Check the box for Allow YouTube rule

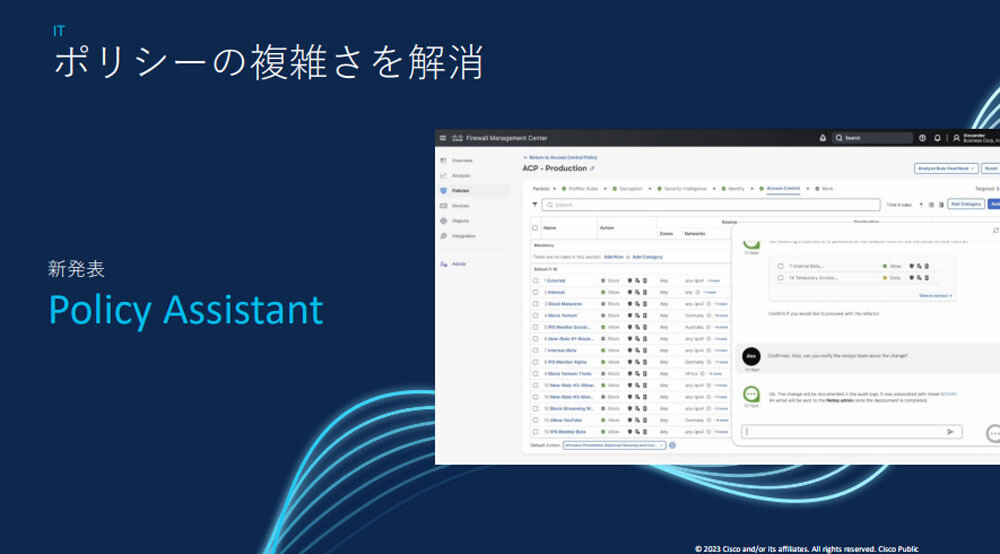(x=535, y=420)
